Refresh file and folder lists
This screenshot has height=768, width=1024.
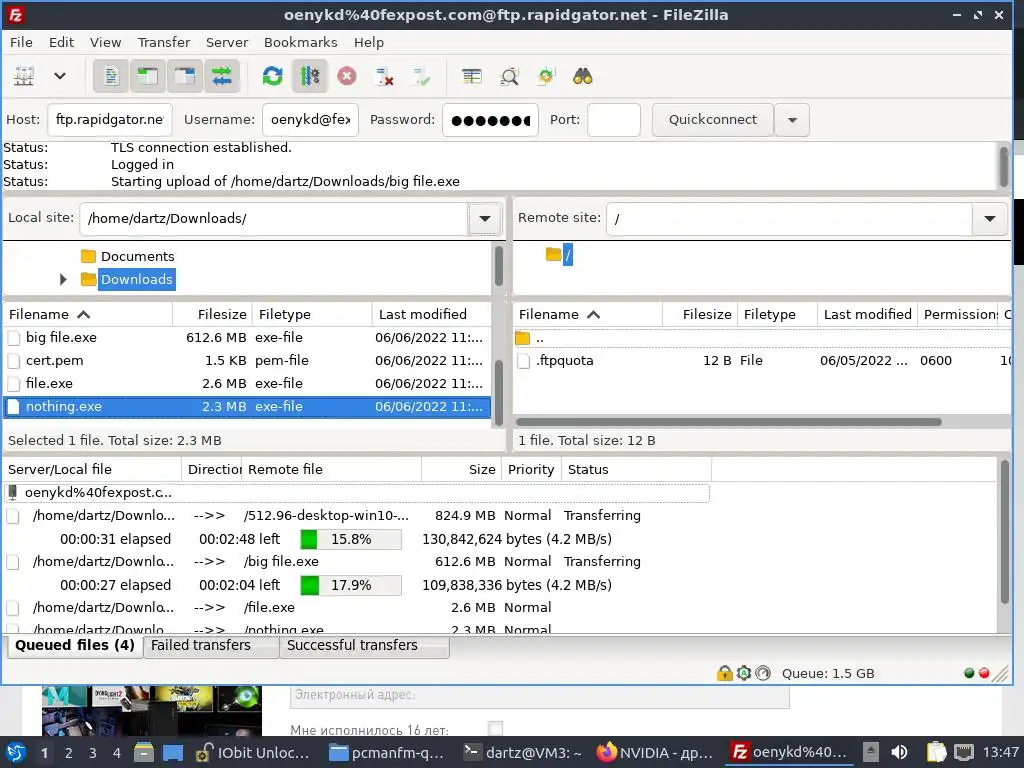[272, 76]
